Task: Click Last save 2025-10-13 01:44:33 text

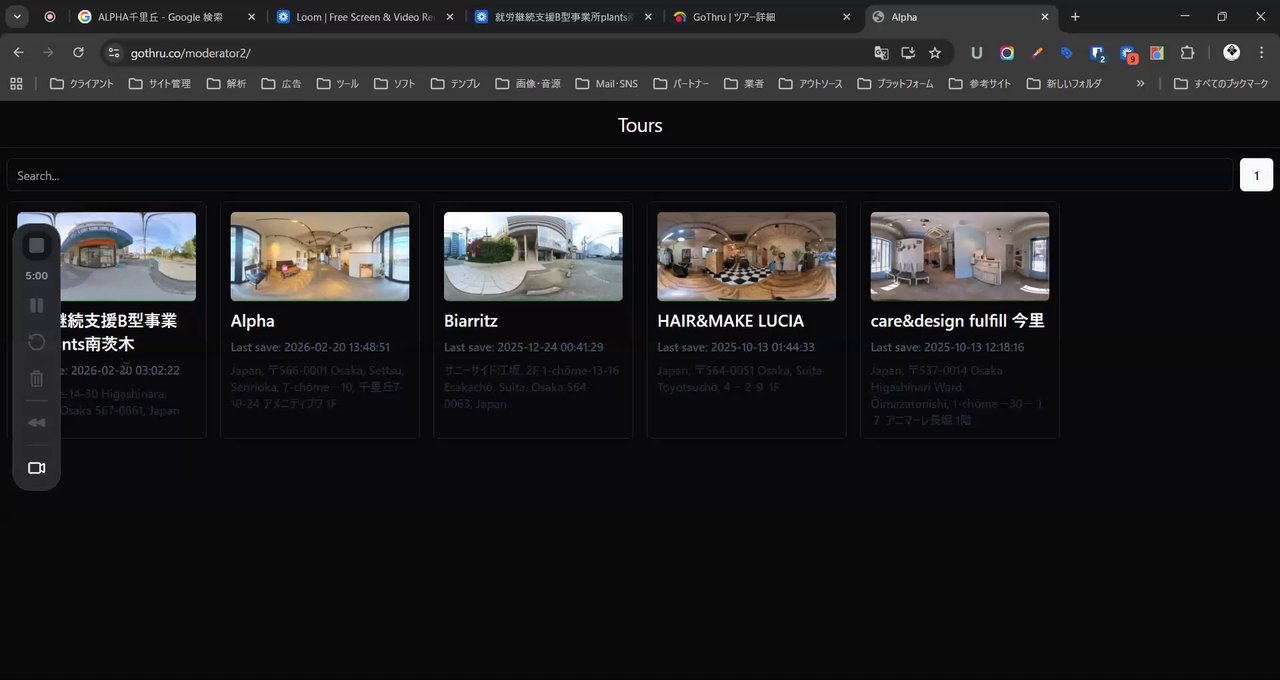Action: (736, 347)
